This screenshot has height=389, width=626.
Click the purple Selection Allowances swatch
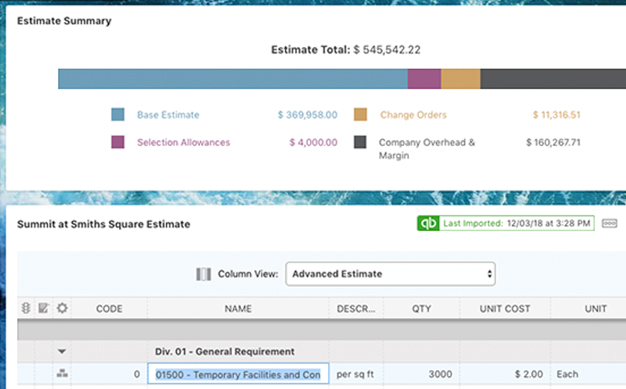tap(118, 142)
